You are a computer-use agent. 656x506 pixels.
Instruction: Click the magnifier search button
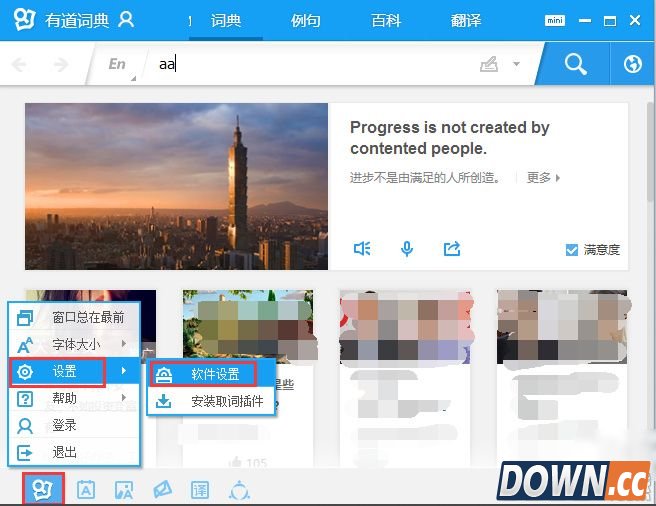(575, 64)
